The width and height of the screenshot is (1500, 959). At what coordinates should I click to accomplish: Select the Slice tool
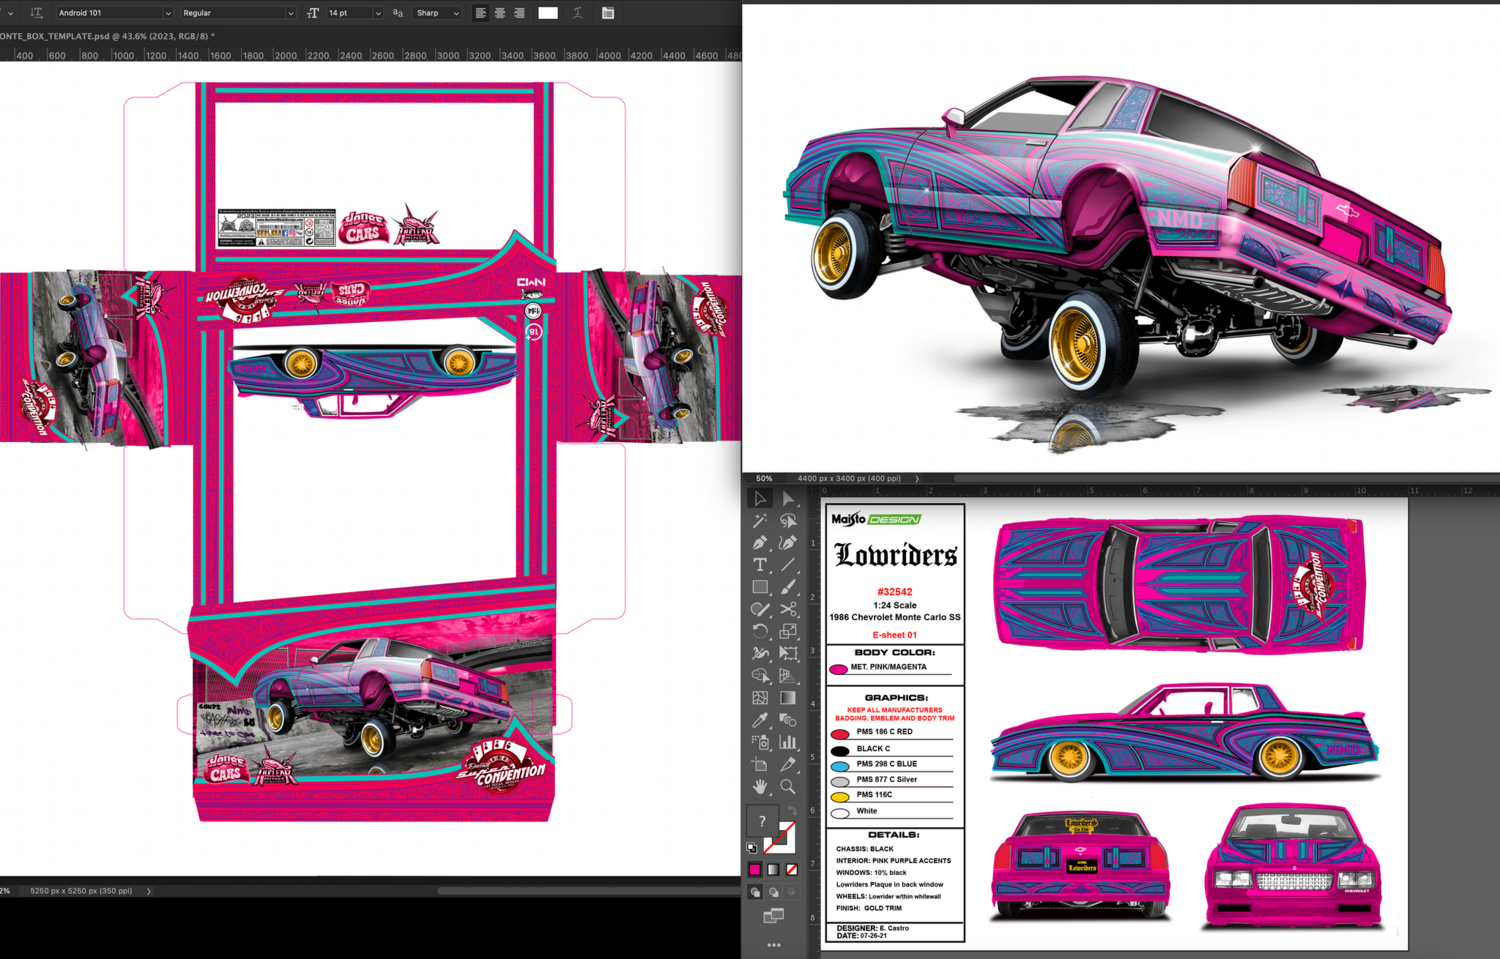pos(788,765)
